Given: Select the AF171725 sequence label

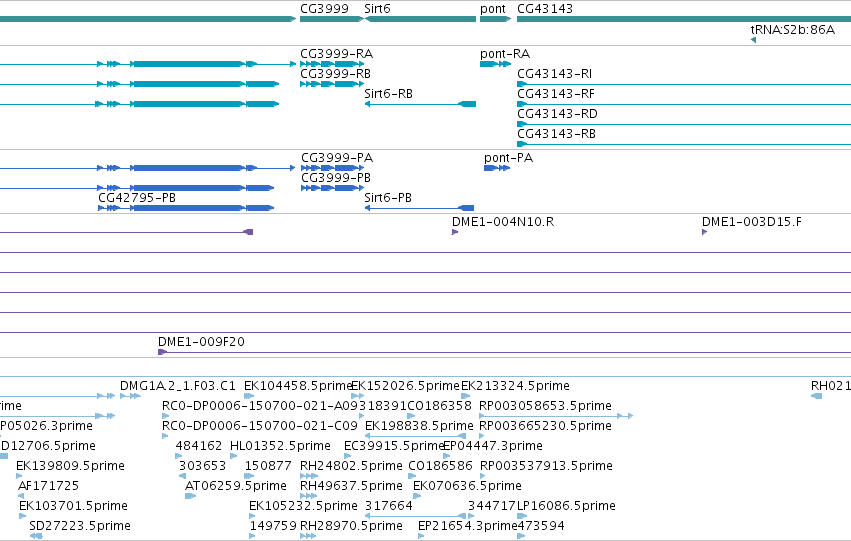Looking at the screenshot, I should 48,486.
